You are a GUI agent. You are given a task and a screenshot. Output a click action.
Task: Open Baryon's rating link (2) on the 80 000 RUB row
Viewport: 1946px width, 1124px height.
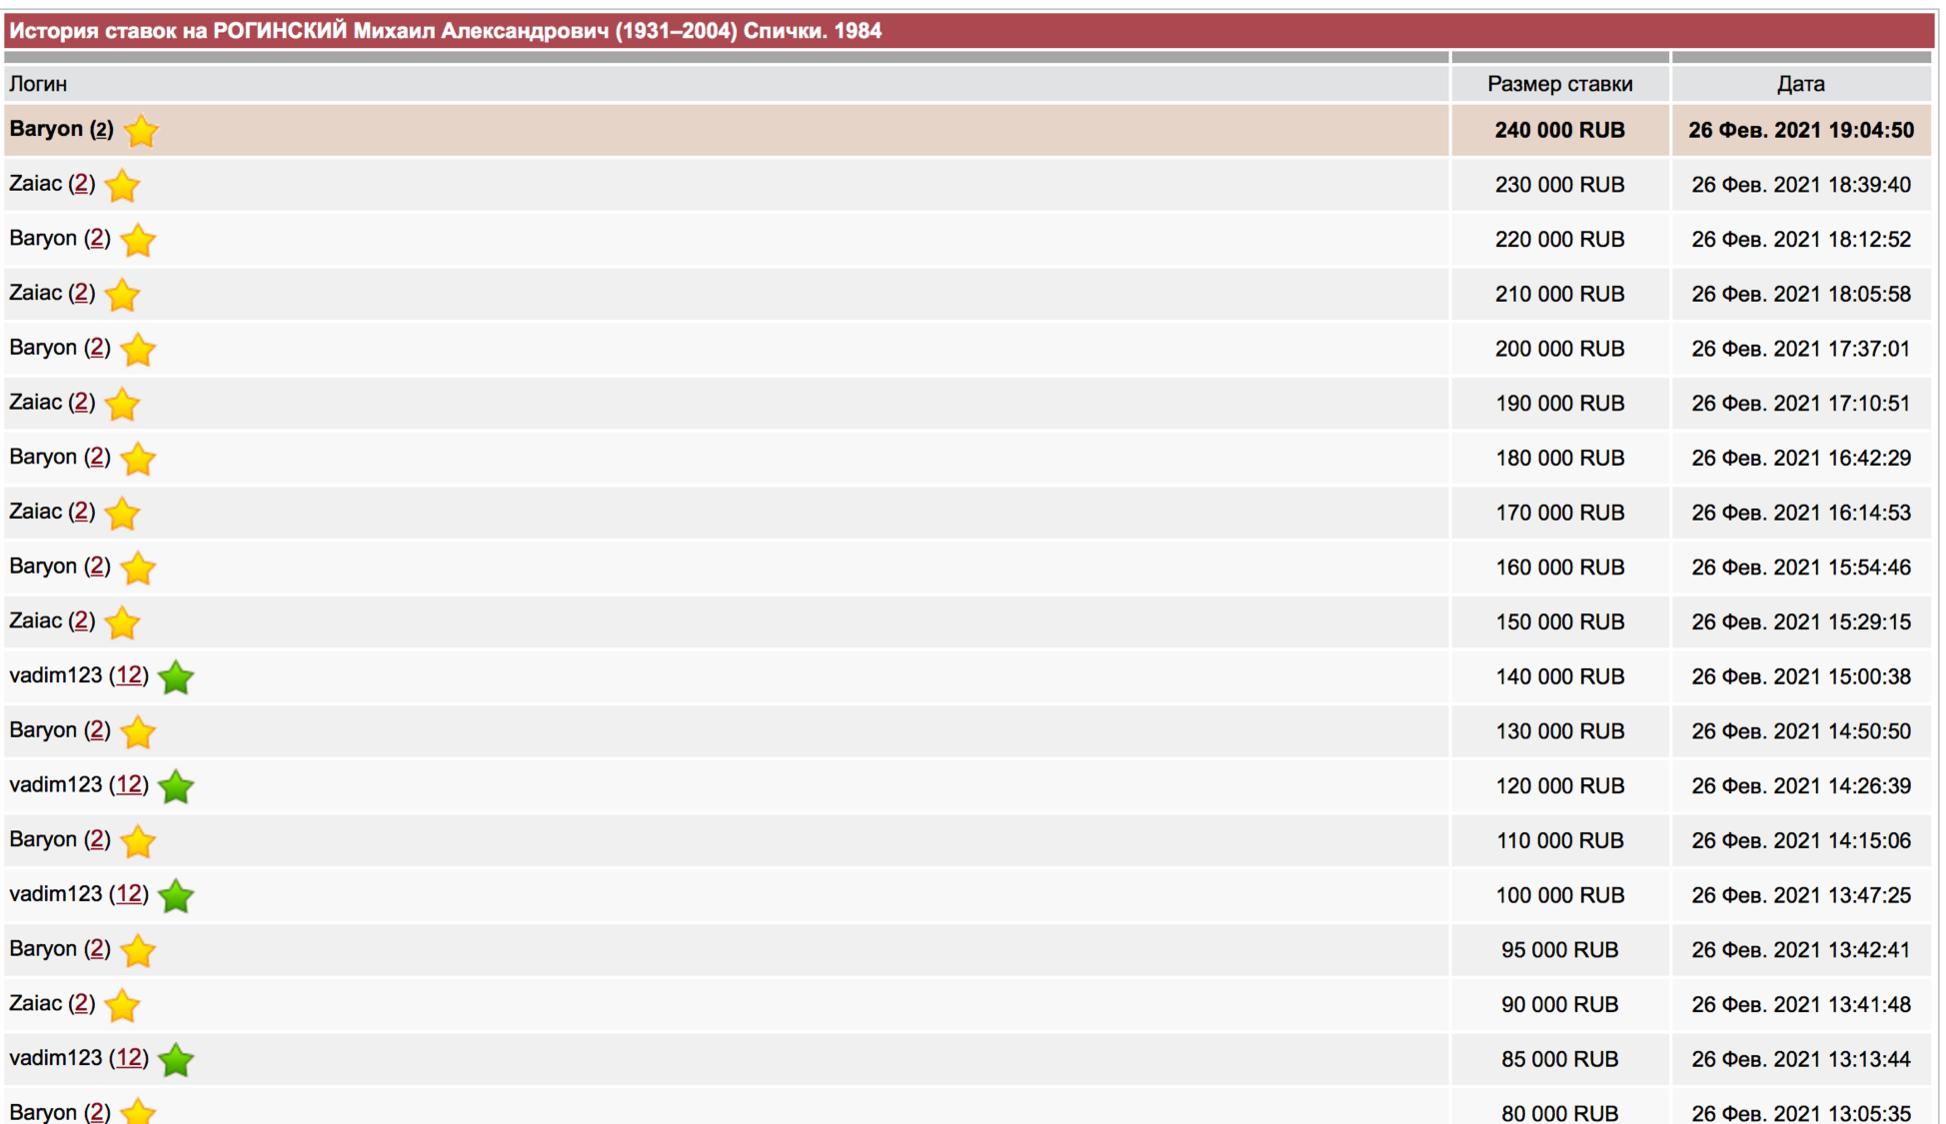[97, 1112]
